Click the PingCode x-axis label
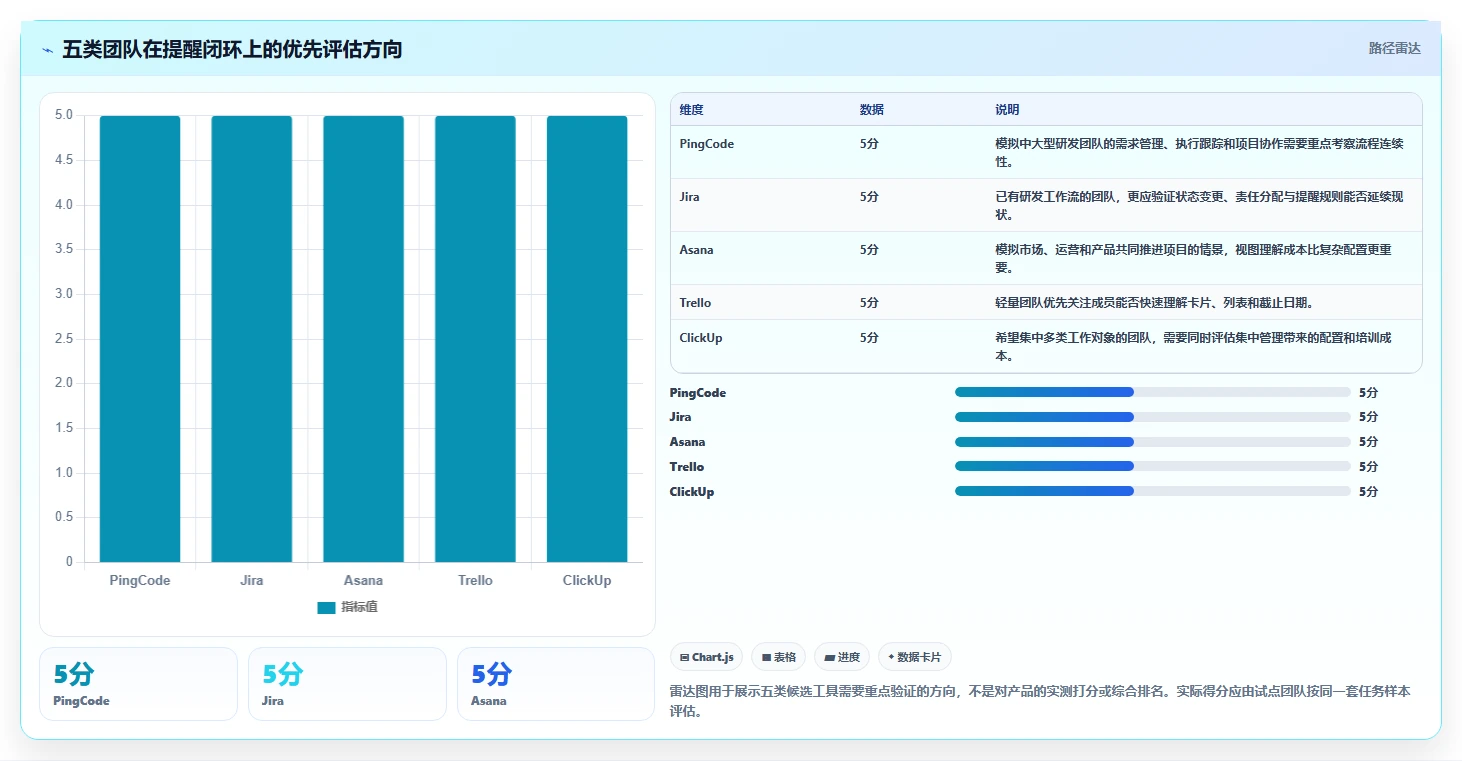 140,580
